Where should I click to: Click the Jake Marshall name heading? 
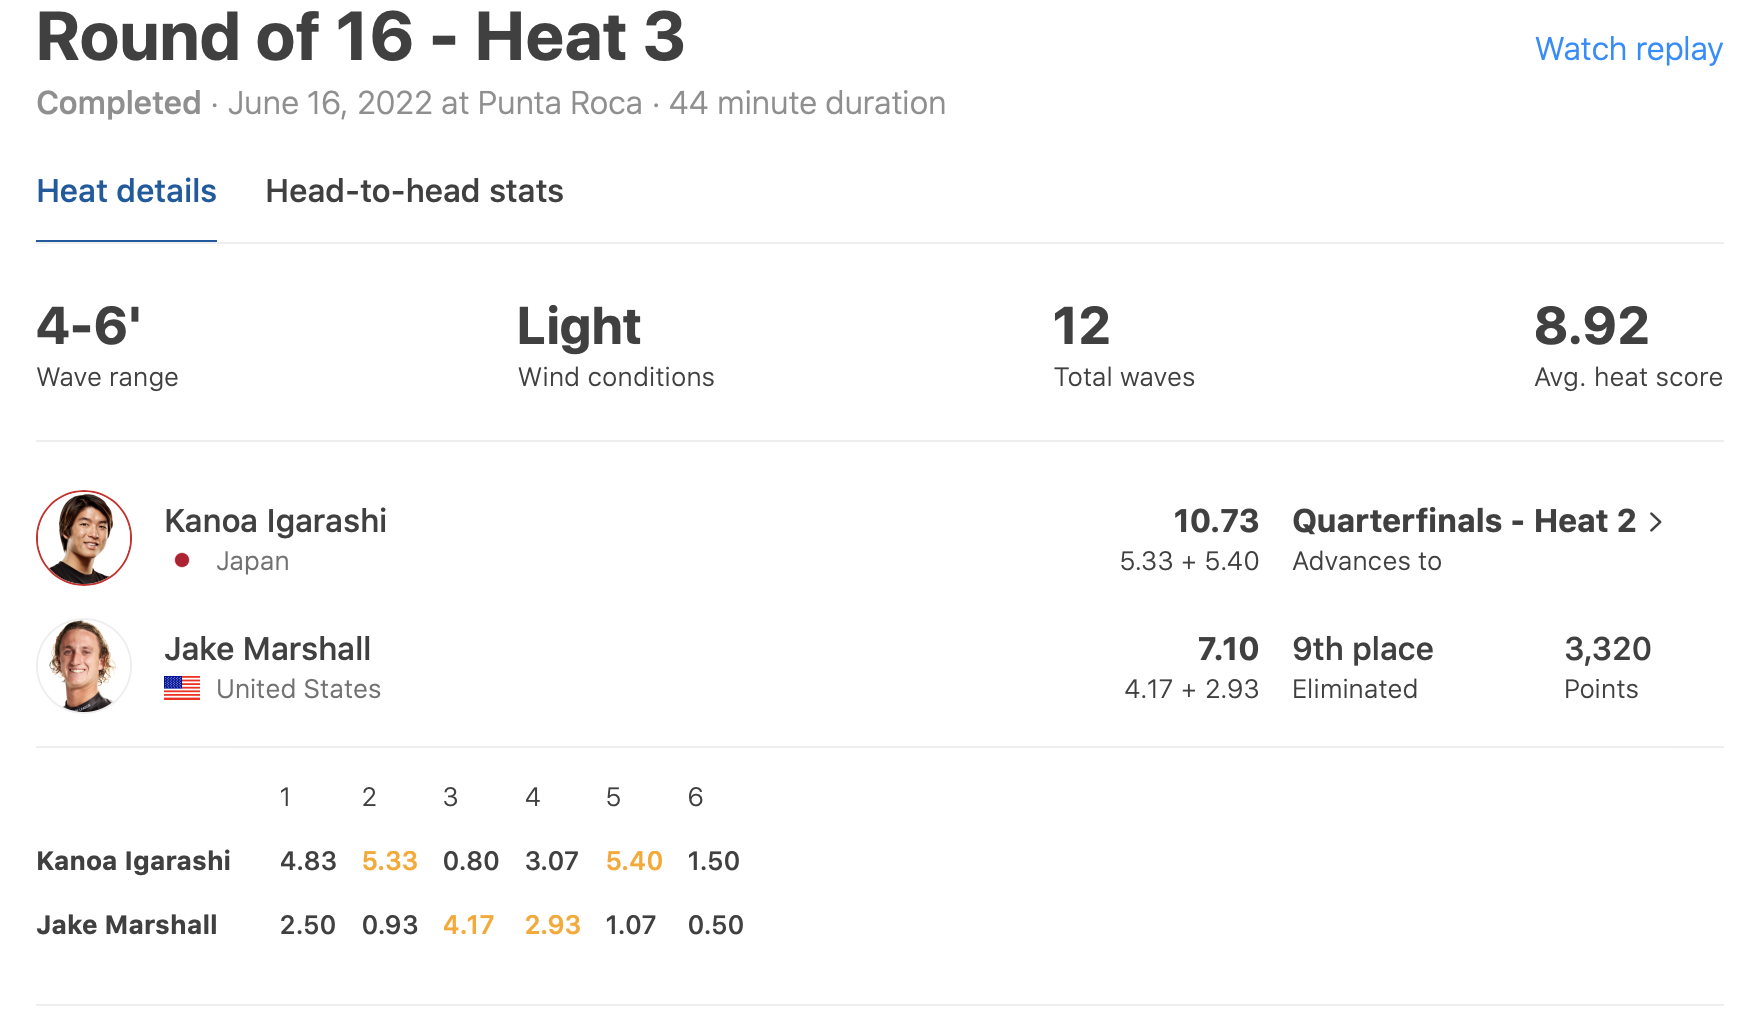tap(267, 649)
